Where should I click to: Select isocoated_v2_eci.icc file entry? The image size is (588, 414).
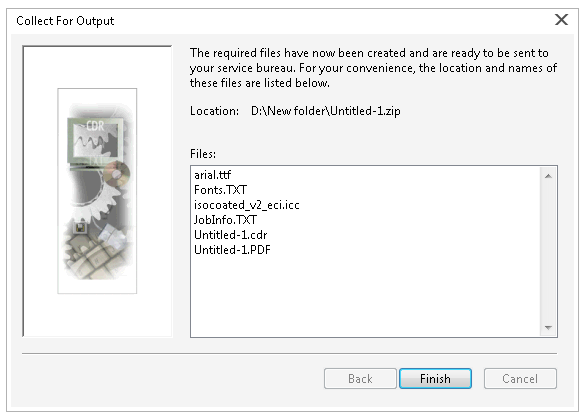246,205
